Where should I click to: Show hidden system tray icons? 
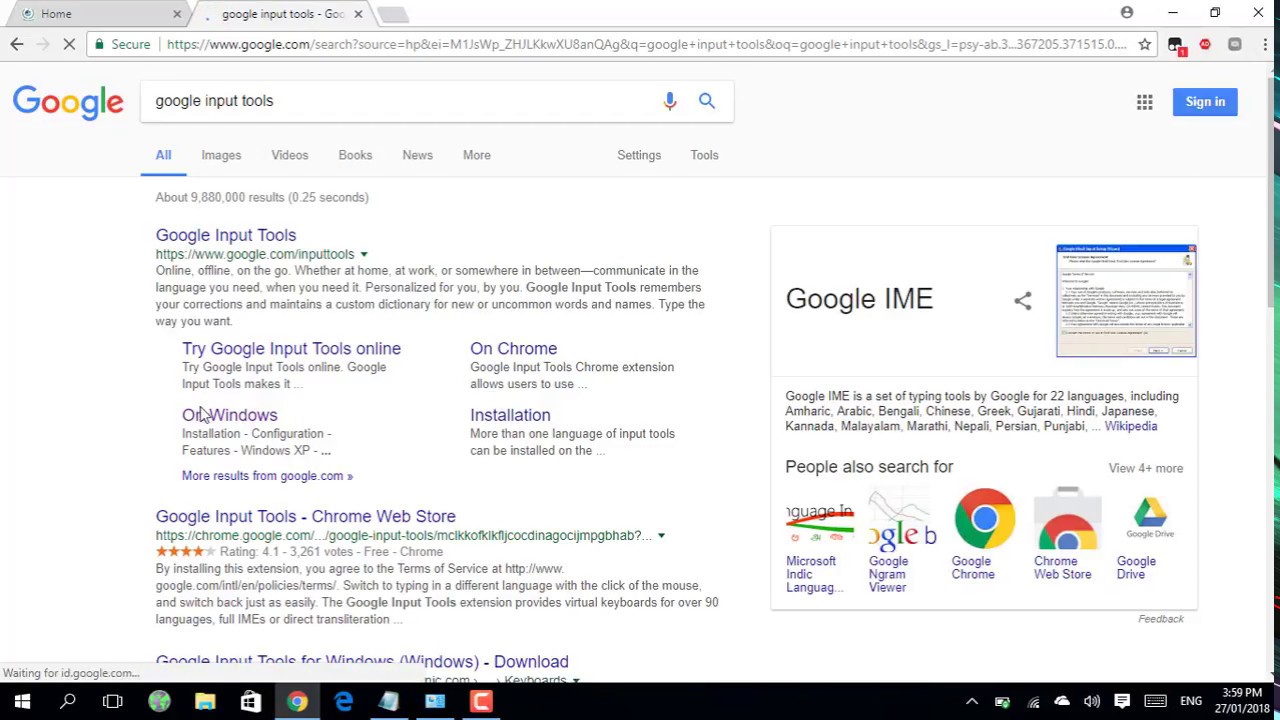tap(972, 701)
